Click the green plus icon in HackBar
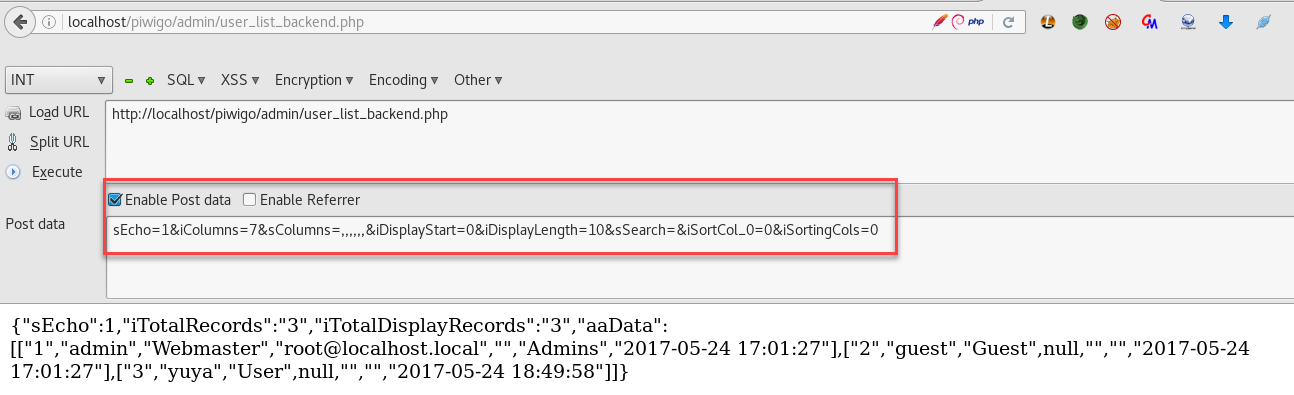Screen dimensions: 1294x395 tap(150, 80)
